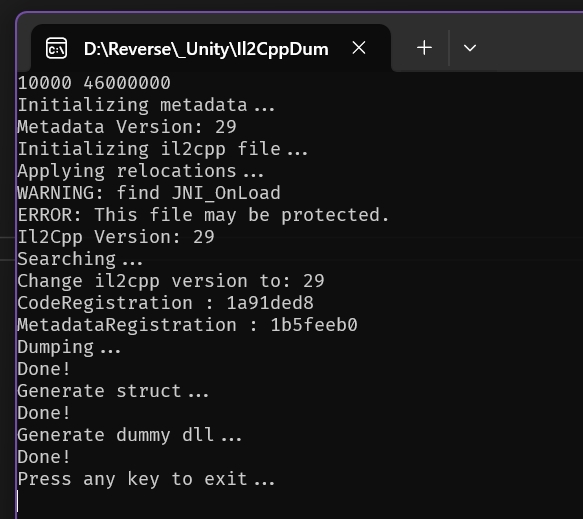Click the 'Press any key to exit...' line

(x=146, y=479)
